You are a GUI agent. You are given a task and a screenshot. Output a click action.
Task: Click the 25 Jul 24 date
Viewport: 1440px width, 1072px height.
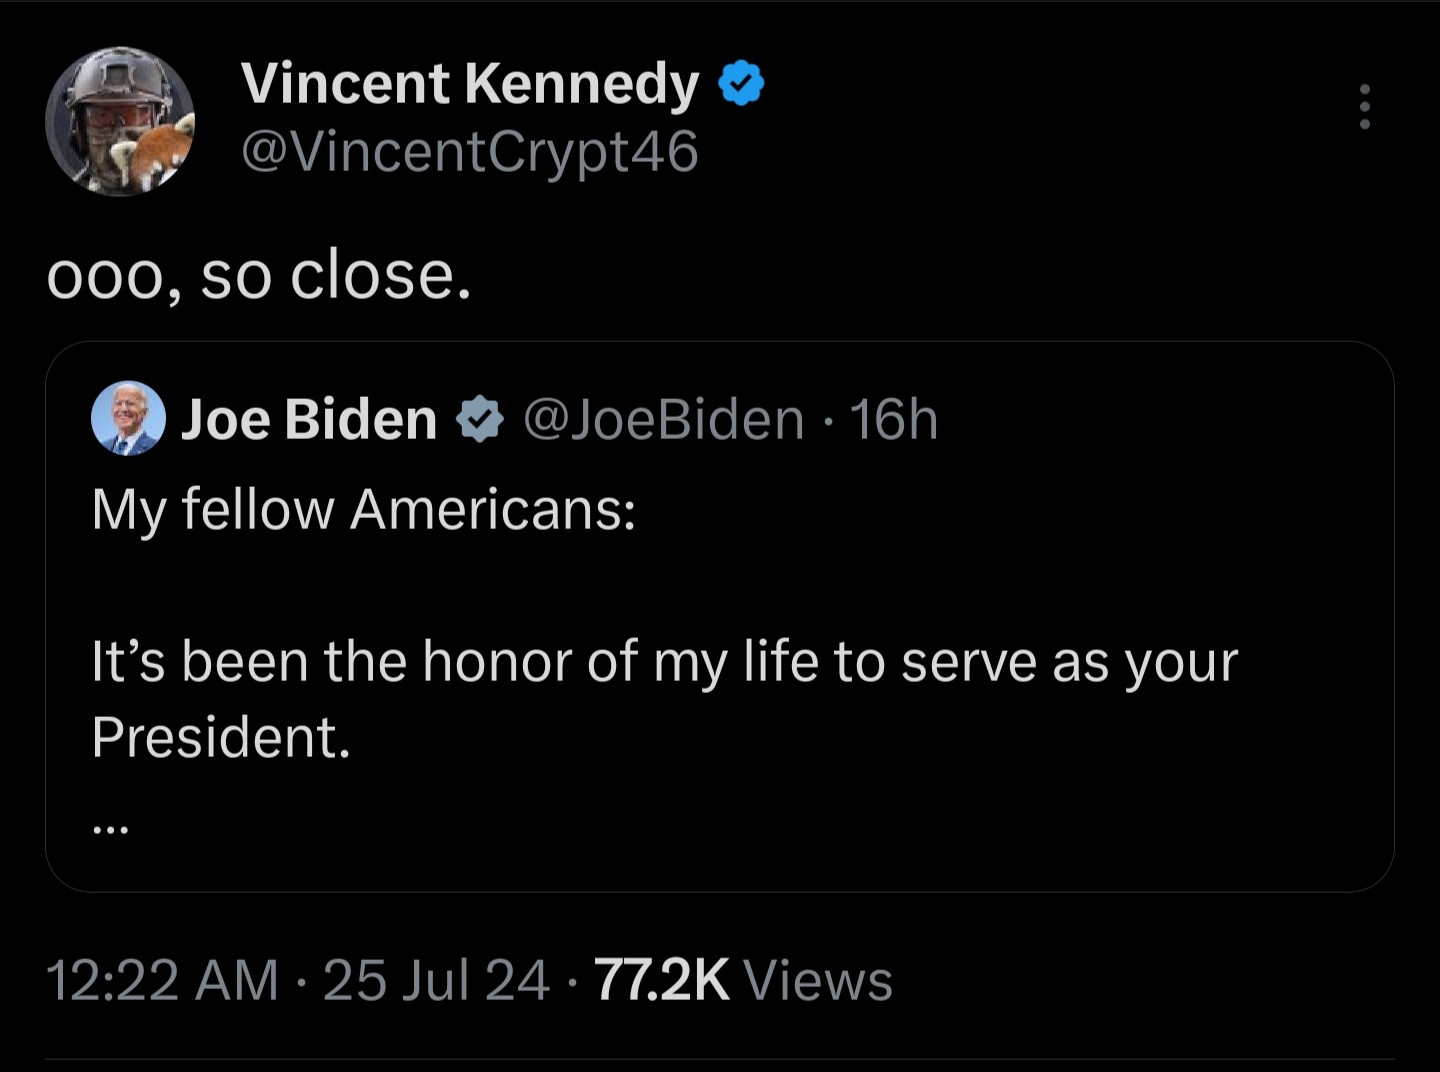(436, 980)
